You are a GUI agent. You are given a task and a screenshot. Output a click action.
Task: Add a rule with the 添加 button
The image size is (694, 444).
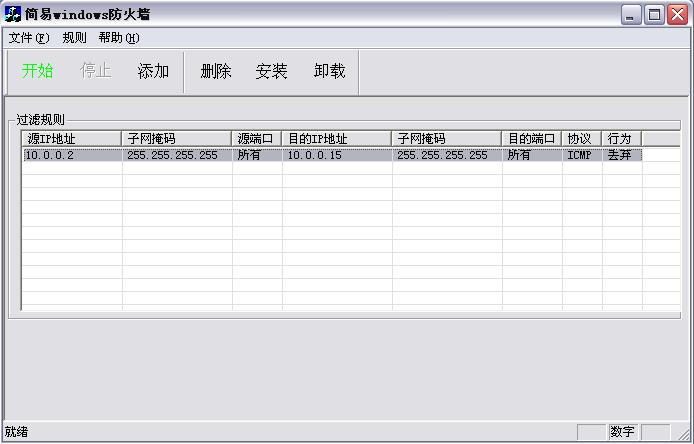click(153, 71)
